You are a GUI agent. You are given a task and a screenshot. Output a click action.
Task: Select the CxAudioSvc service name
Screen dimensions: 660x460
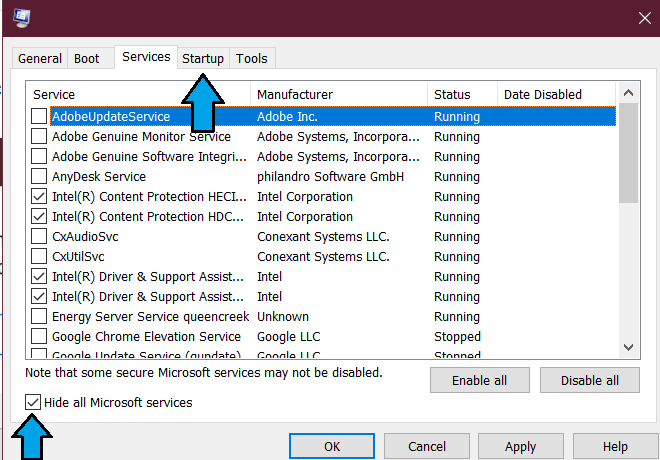click(85, 237)
